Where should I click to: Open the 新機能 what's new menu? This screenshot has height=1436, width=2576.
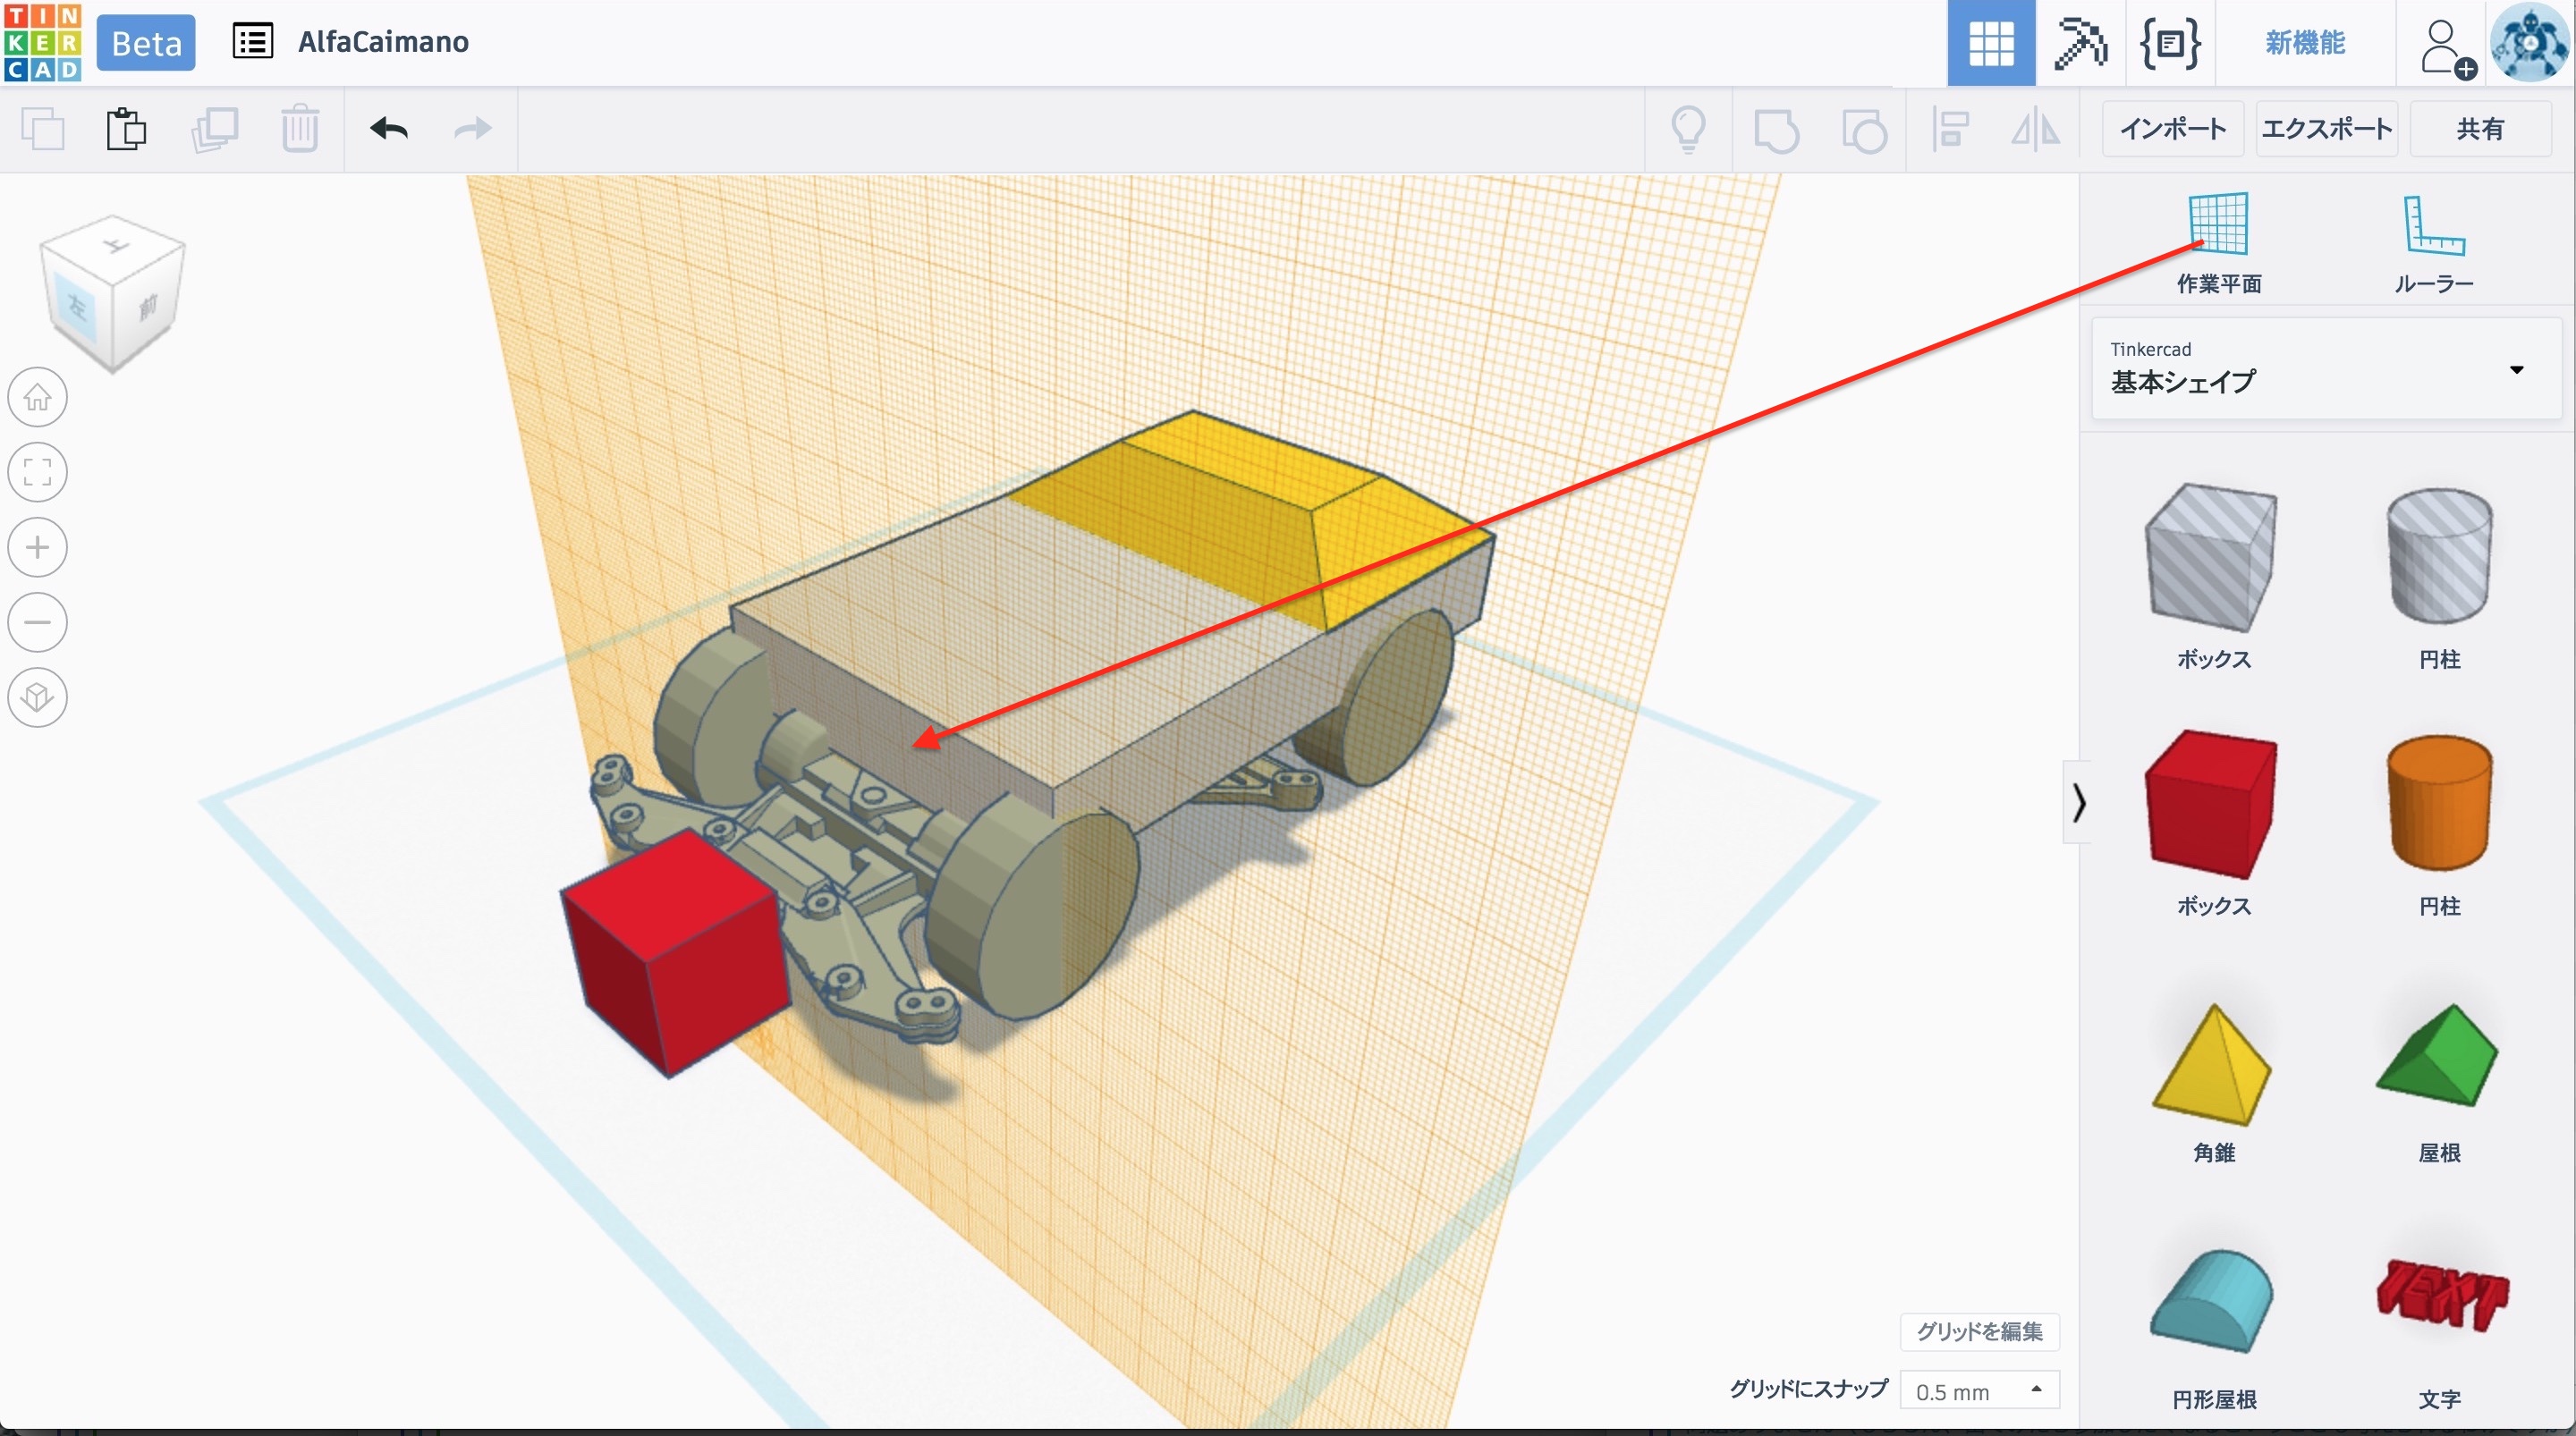[2304, 43]
